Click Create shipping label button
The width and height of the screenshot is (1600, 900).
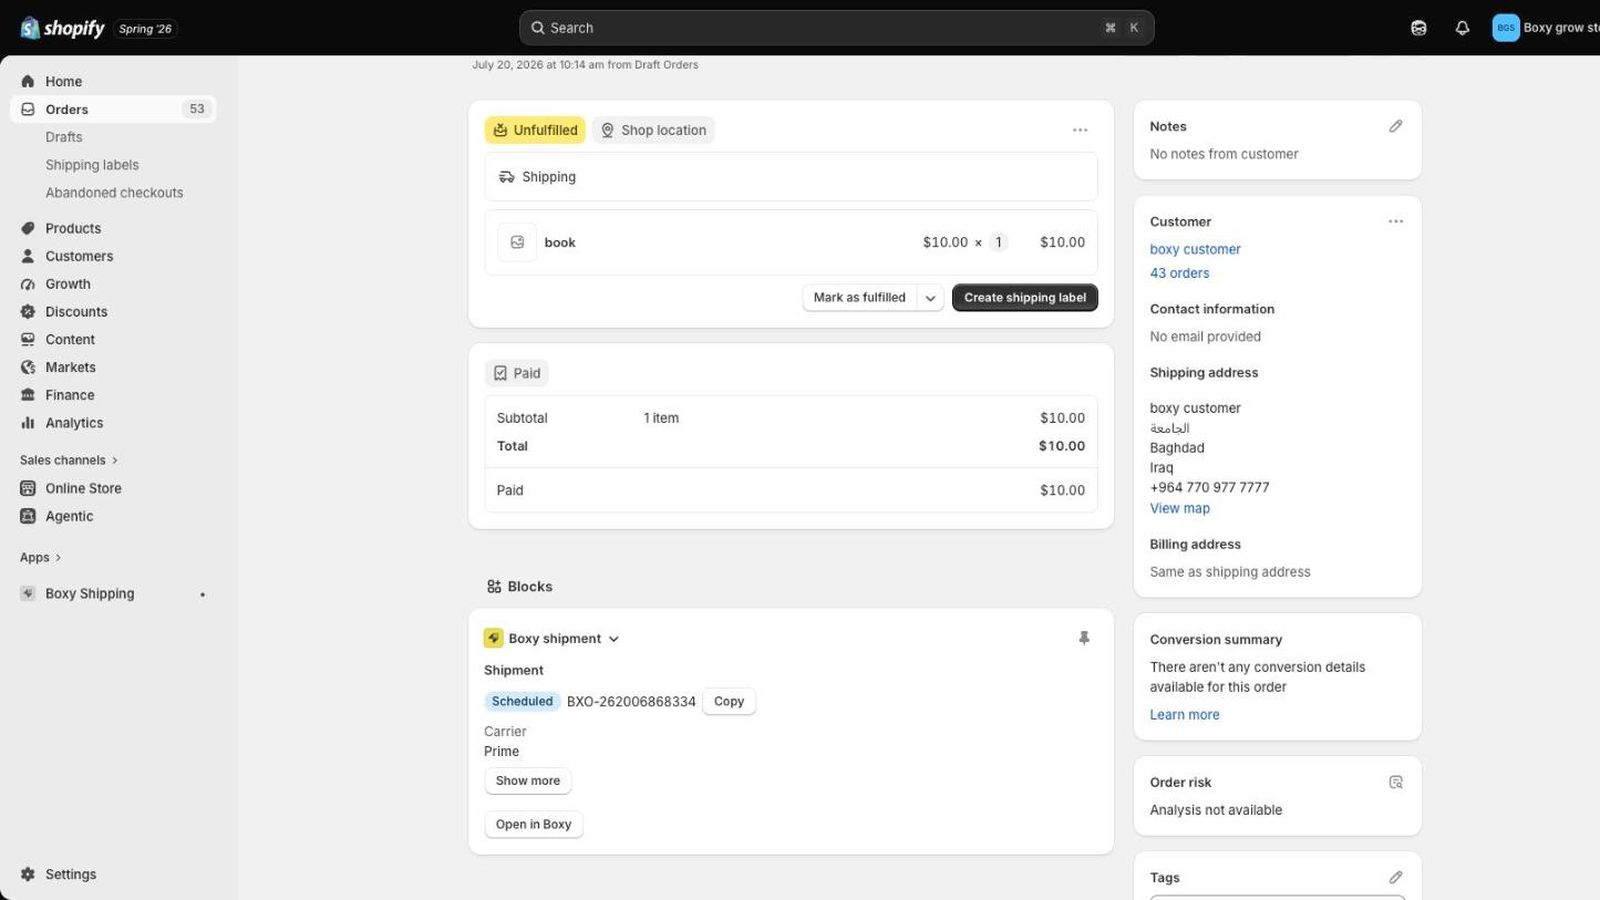(x=1025, y=298)
